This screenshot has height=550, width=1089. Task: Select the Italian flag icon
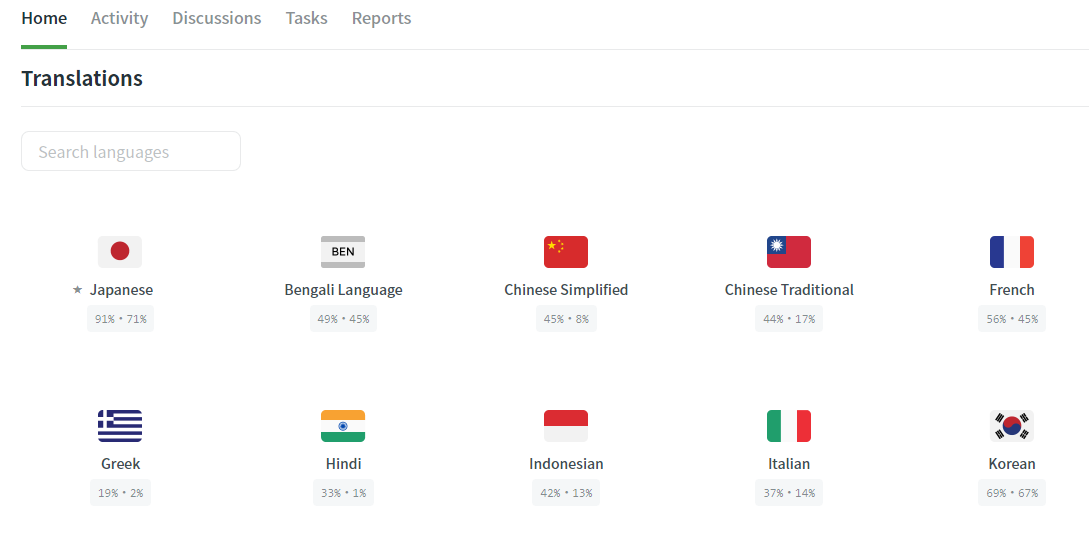point(789,426)
